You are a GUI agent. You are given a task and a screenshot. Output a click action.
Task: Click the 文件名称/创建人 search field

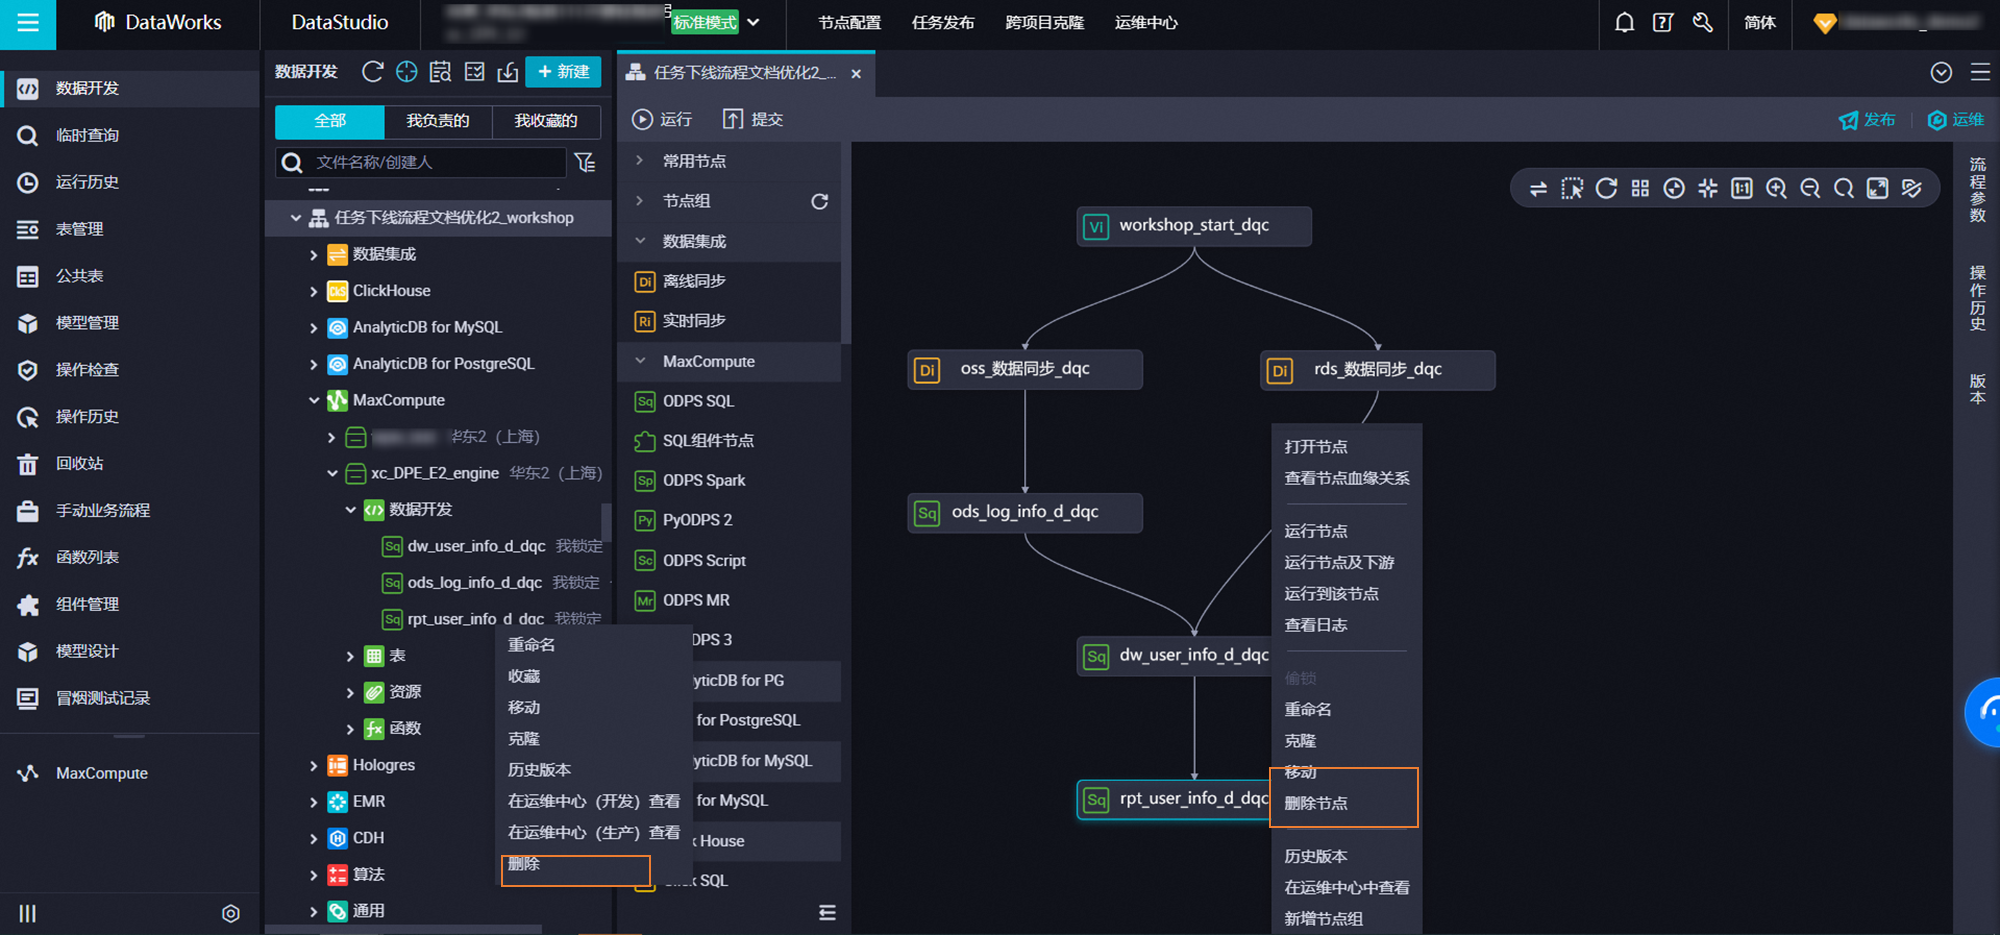click(421, 162)
